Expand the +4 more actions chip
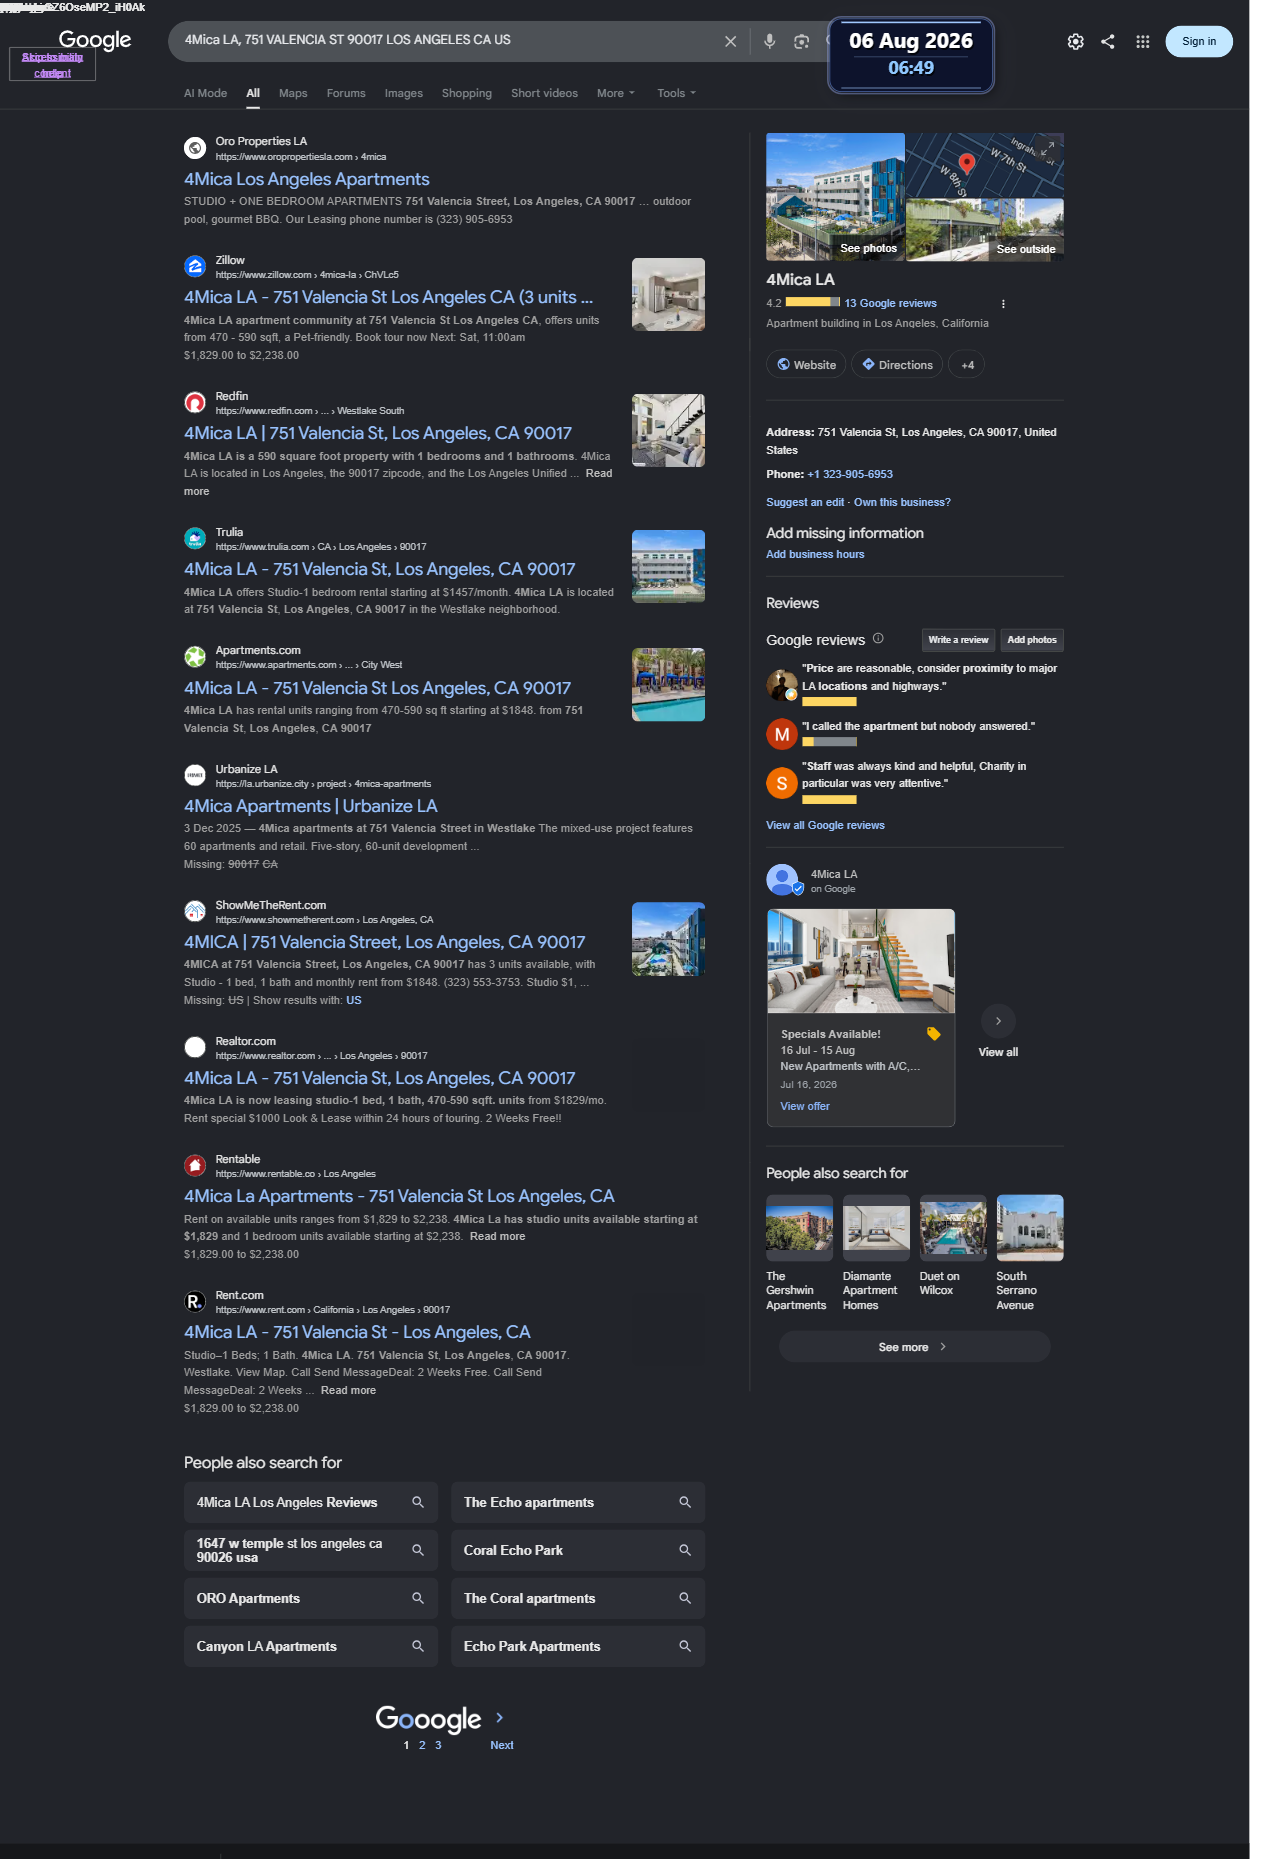 point(967,365)
